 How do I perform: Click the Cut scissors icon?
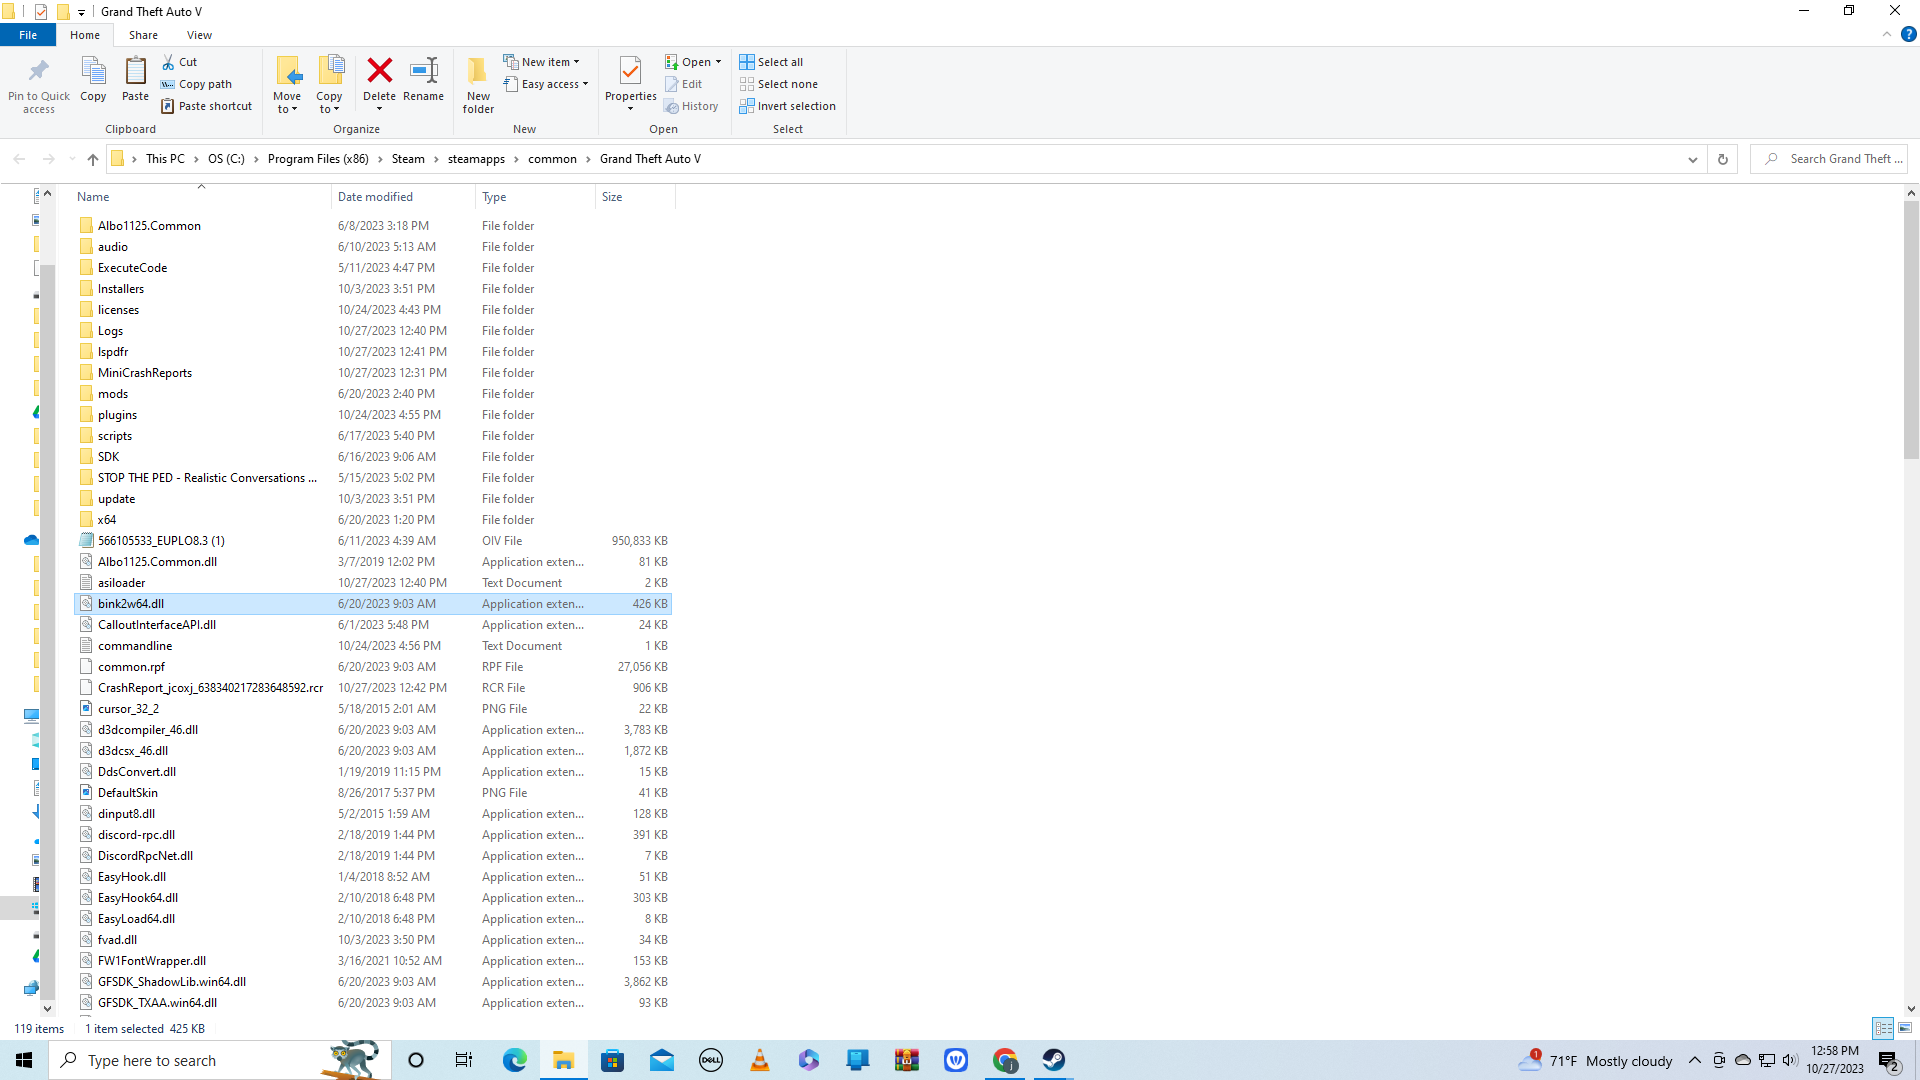(169, 62)
